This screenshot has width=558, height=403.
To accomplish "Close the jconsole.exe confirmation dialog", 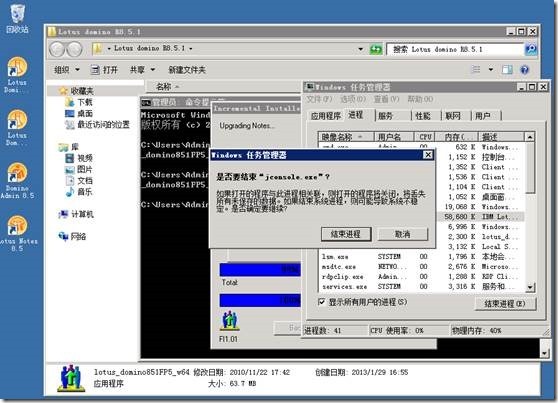I will 428,155.
